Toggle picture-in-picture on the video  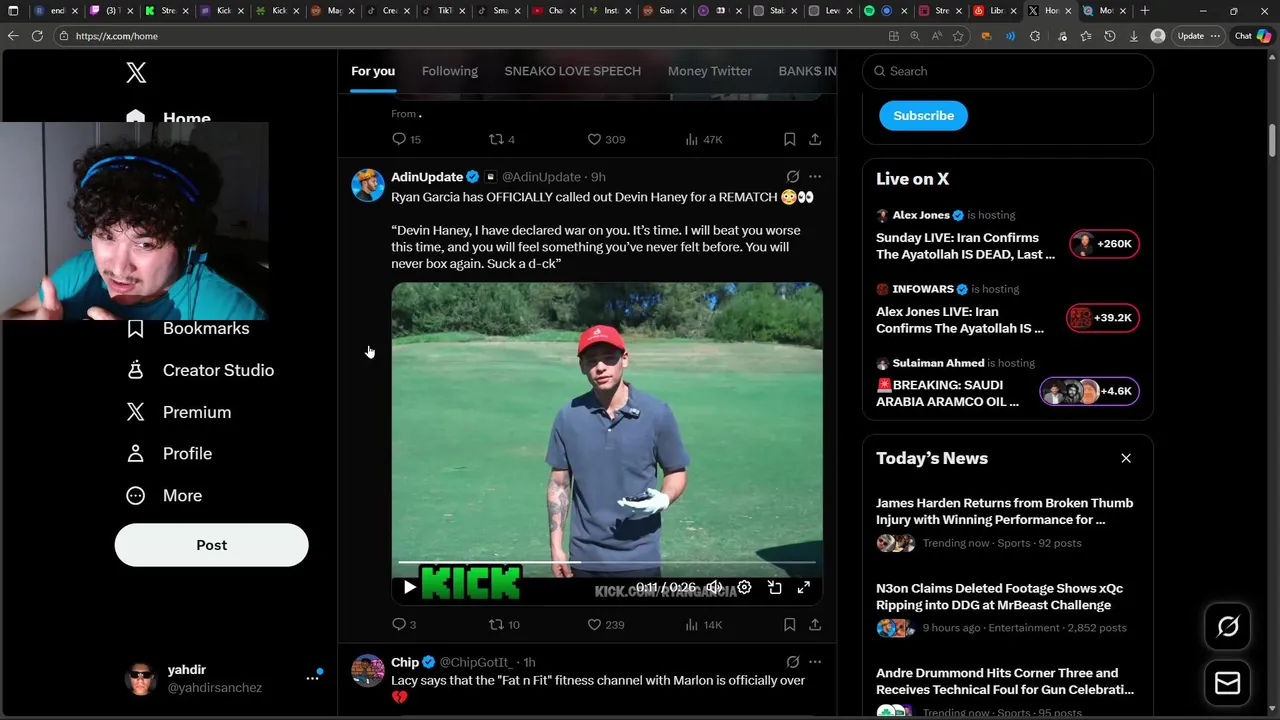click(x=774, y=587)
